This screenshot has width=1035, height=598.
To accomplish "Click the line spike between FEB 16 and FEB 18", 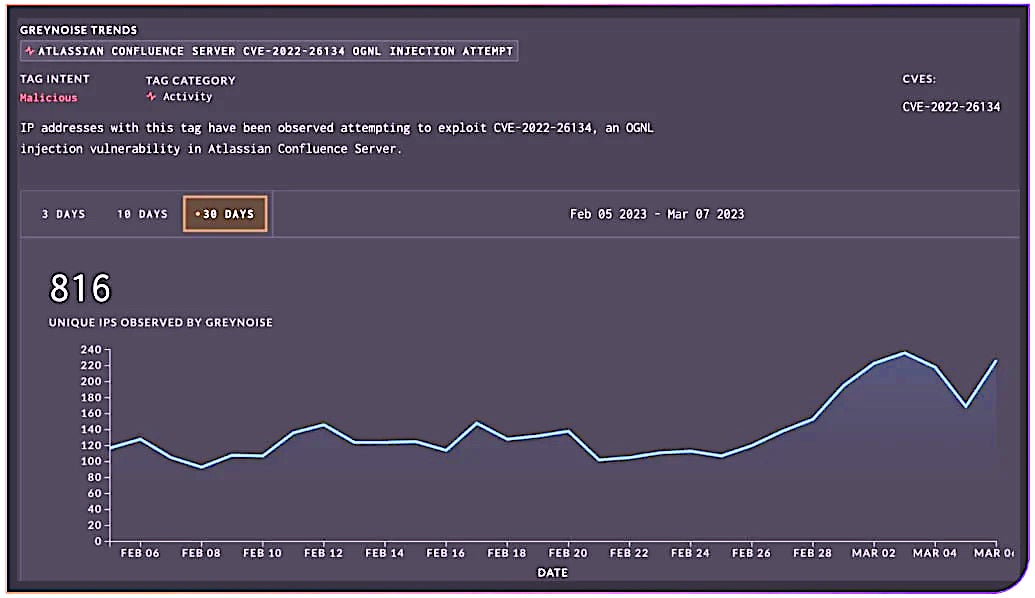I will tap(476, 423).
